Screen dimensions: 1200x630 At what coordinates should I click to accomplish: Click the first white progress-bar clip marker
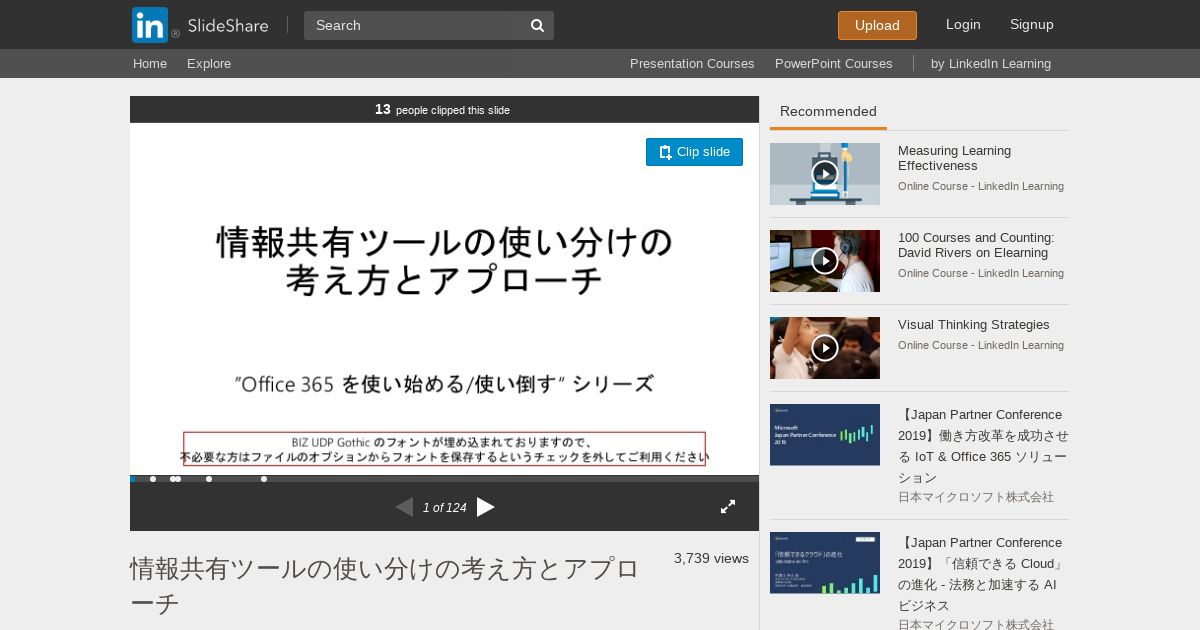(153, 479)
